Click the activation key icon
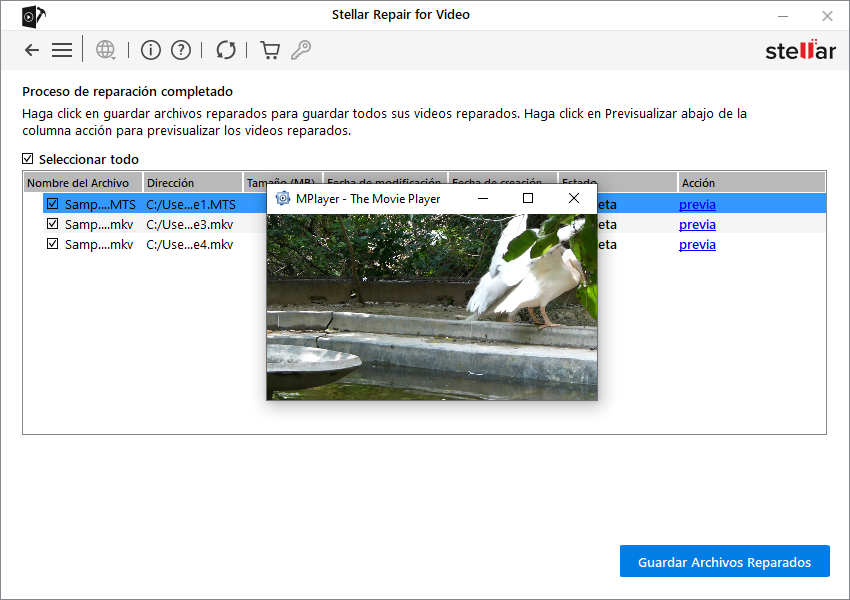The image size is (850, 600). pyautogui.click(x=301, y=50)
